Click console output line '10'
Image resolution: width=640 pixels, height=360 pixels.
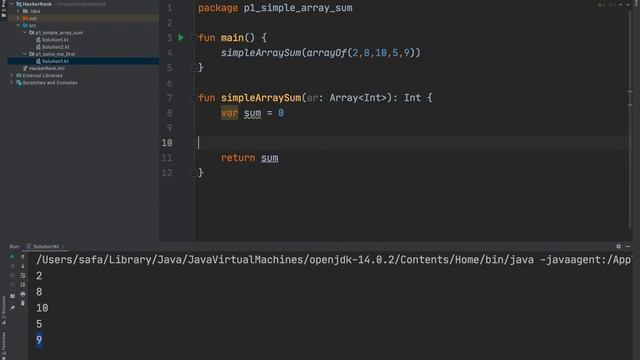(42, 308)
